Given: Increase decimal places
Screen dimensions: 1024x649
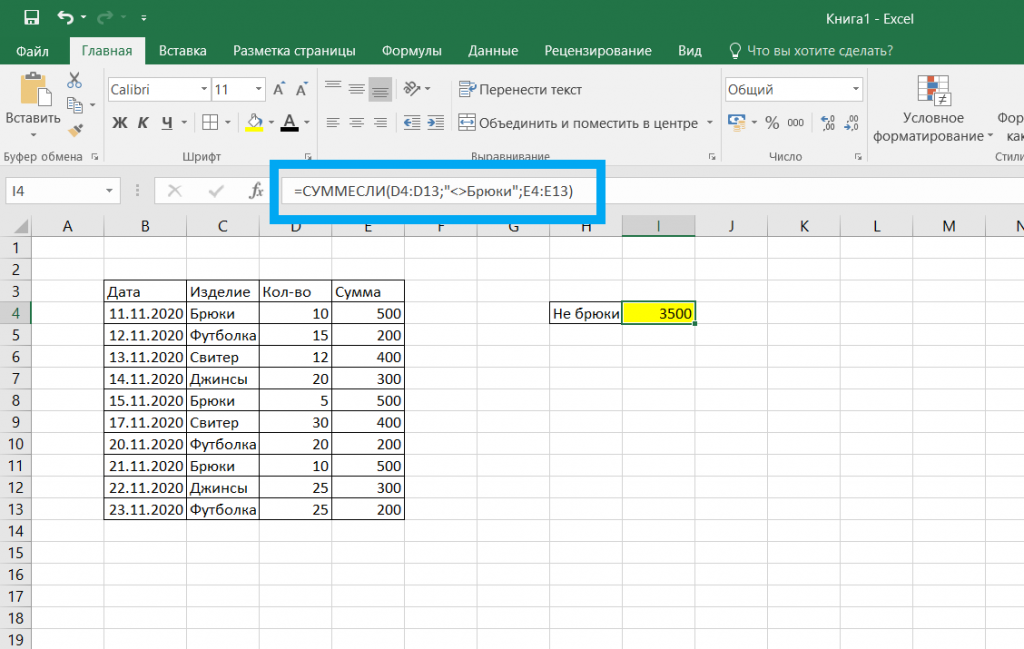Looking at the screenshot, I should coord(827,122).
